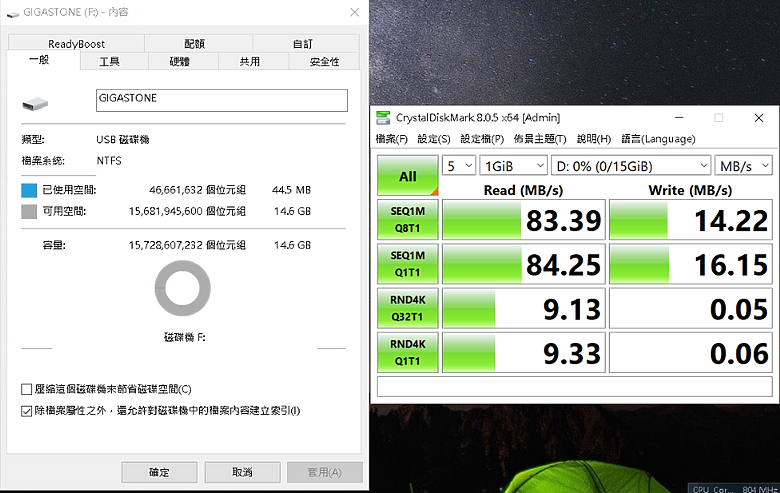Click the drive icon beside the GIGASTONE name field
780x493 pixels.
(35, 103)
